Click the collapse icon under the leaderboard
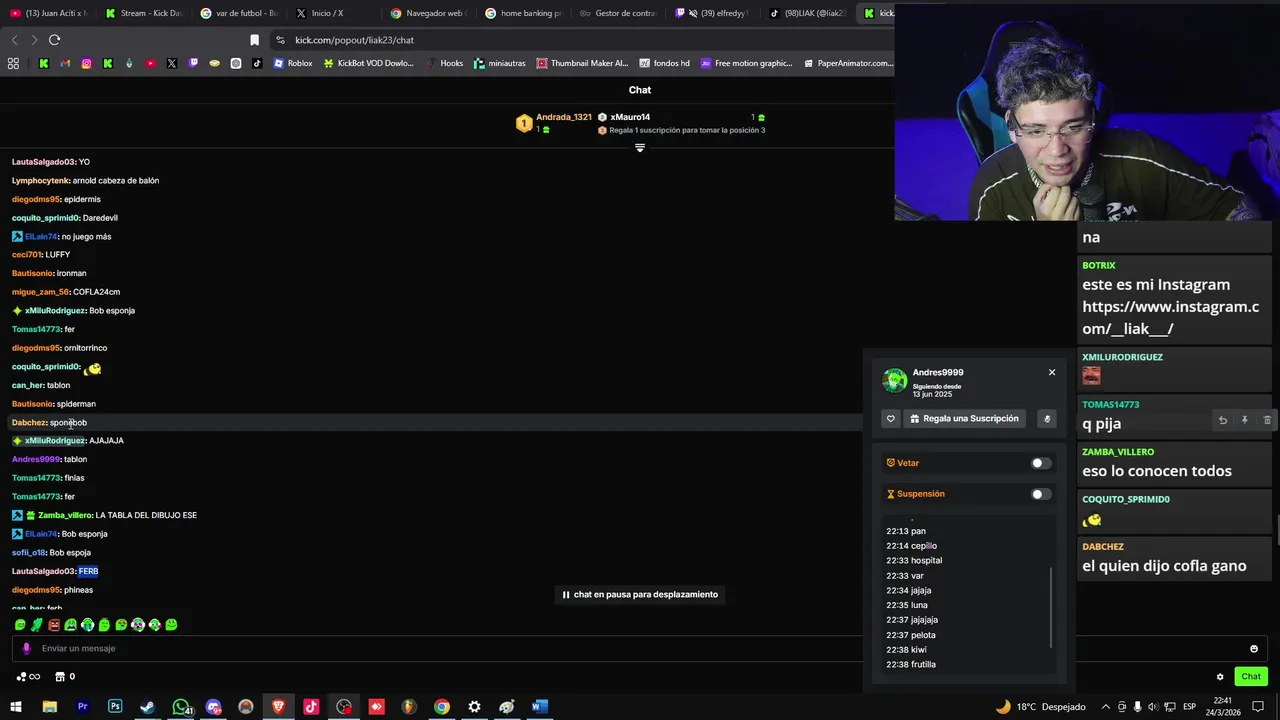This screenshot has height=720, width=1280. [640, 148]
